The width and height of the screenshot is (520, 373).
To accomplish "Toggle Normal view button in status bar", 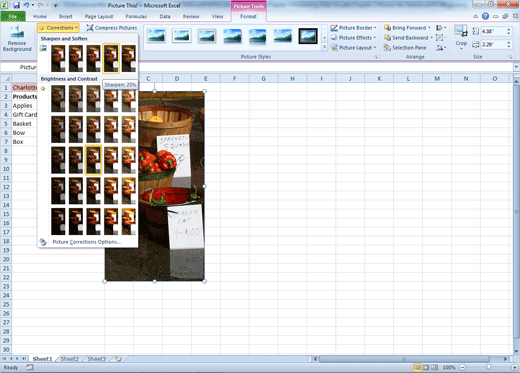I will (x=417, y=367).
